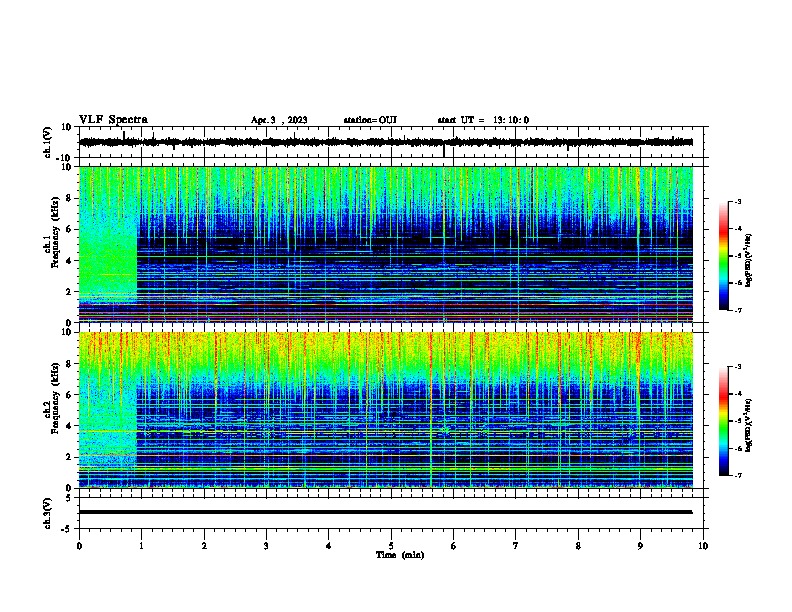
Task: Click the "ch.1 Frequency (kHz)" axis label
Action: 52,232
